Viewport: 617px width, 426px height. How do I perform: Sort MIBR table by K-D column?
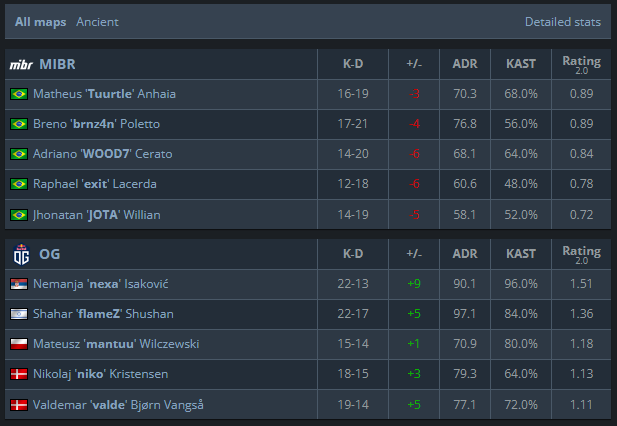click(353, 64)
